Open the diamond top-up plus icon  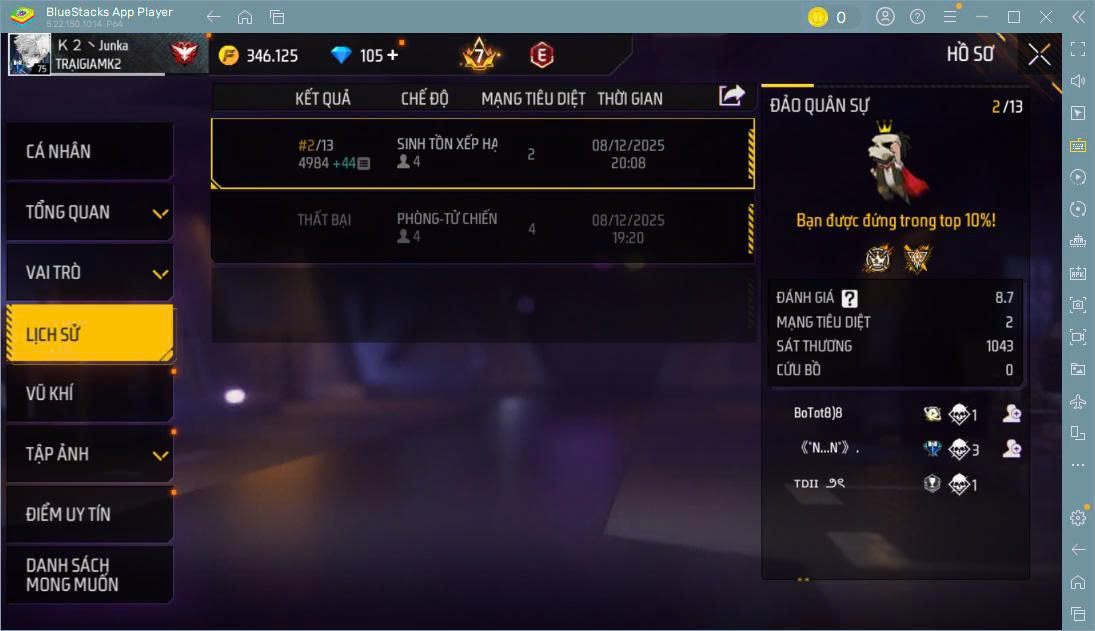[x=392, y=55]
